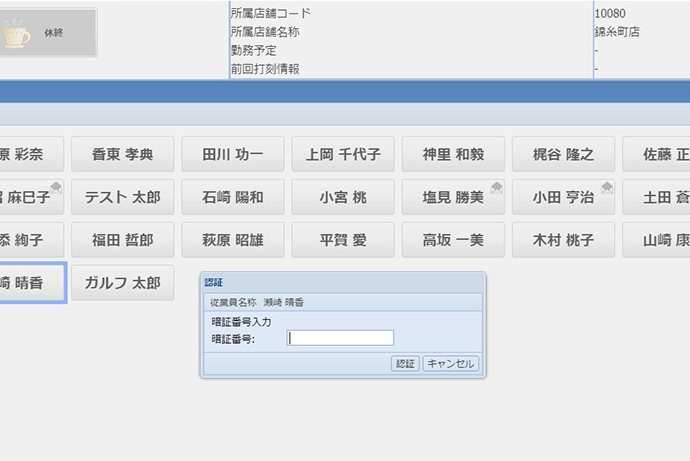
Task: Select employee 上岡 千代子
Action: pyautogui.click(x=343, y=155)
